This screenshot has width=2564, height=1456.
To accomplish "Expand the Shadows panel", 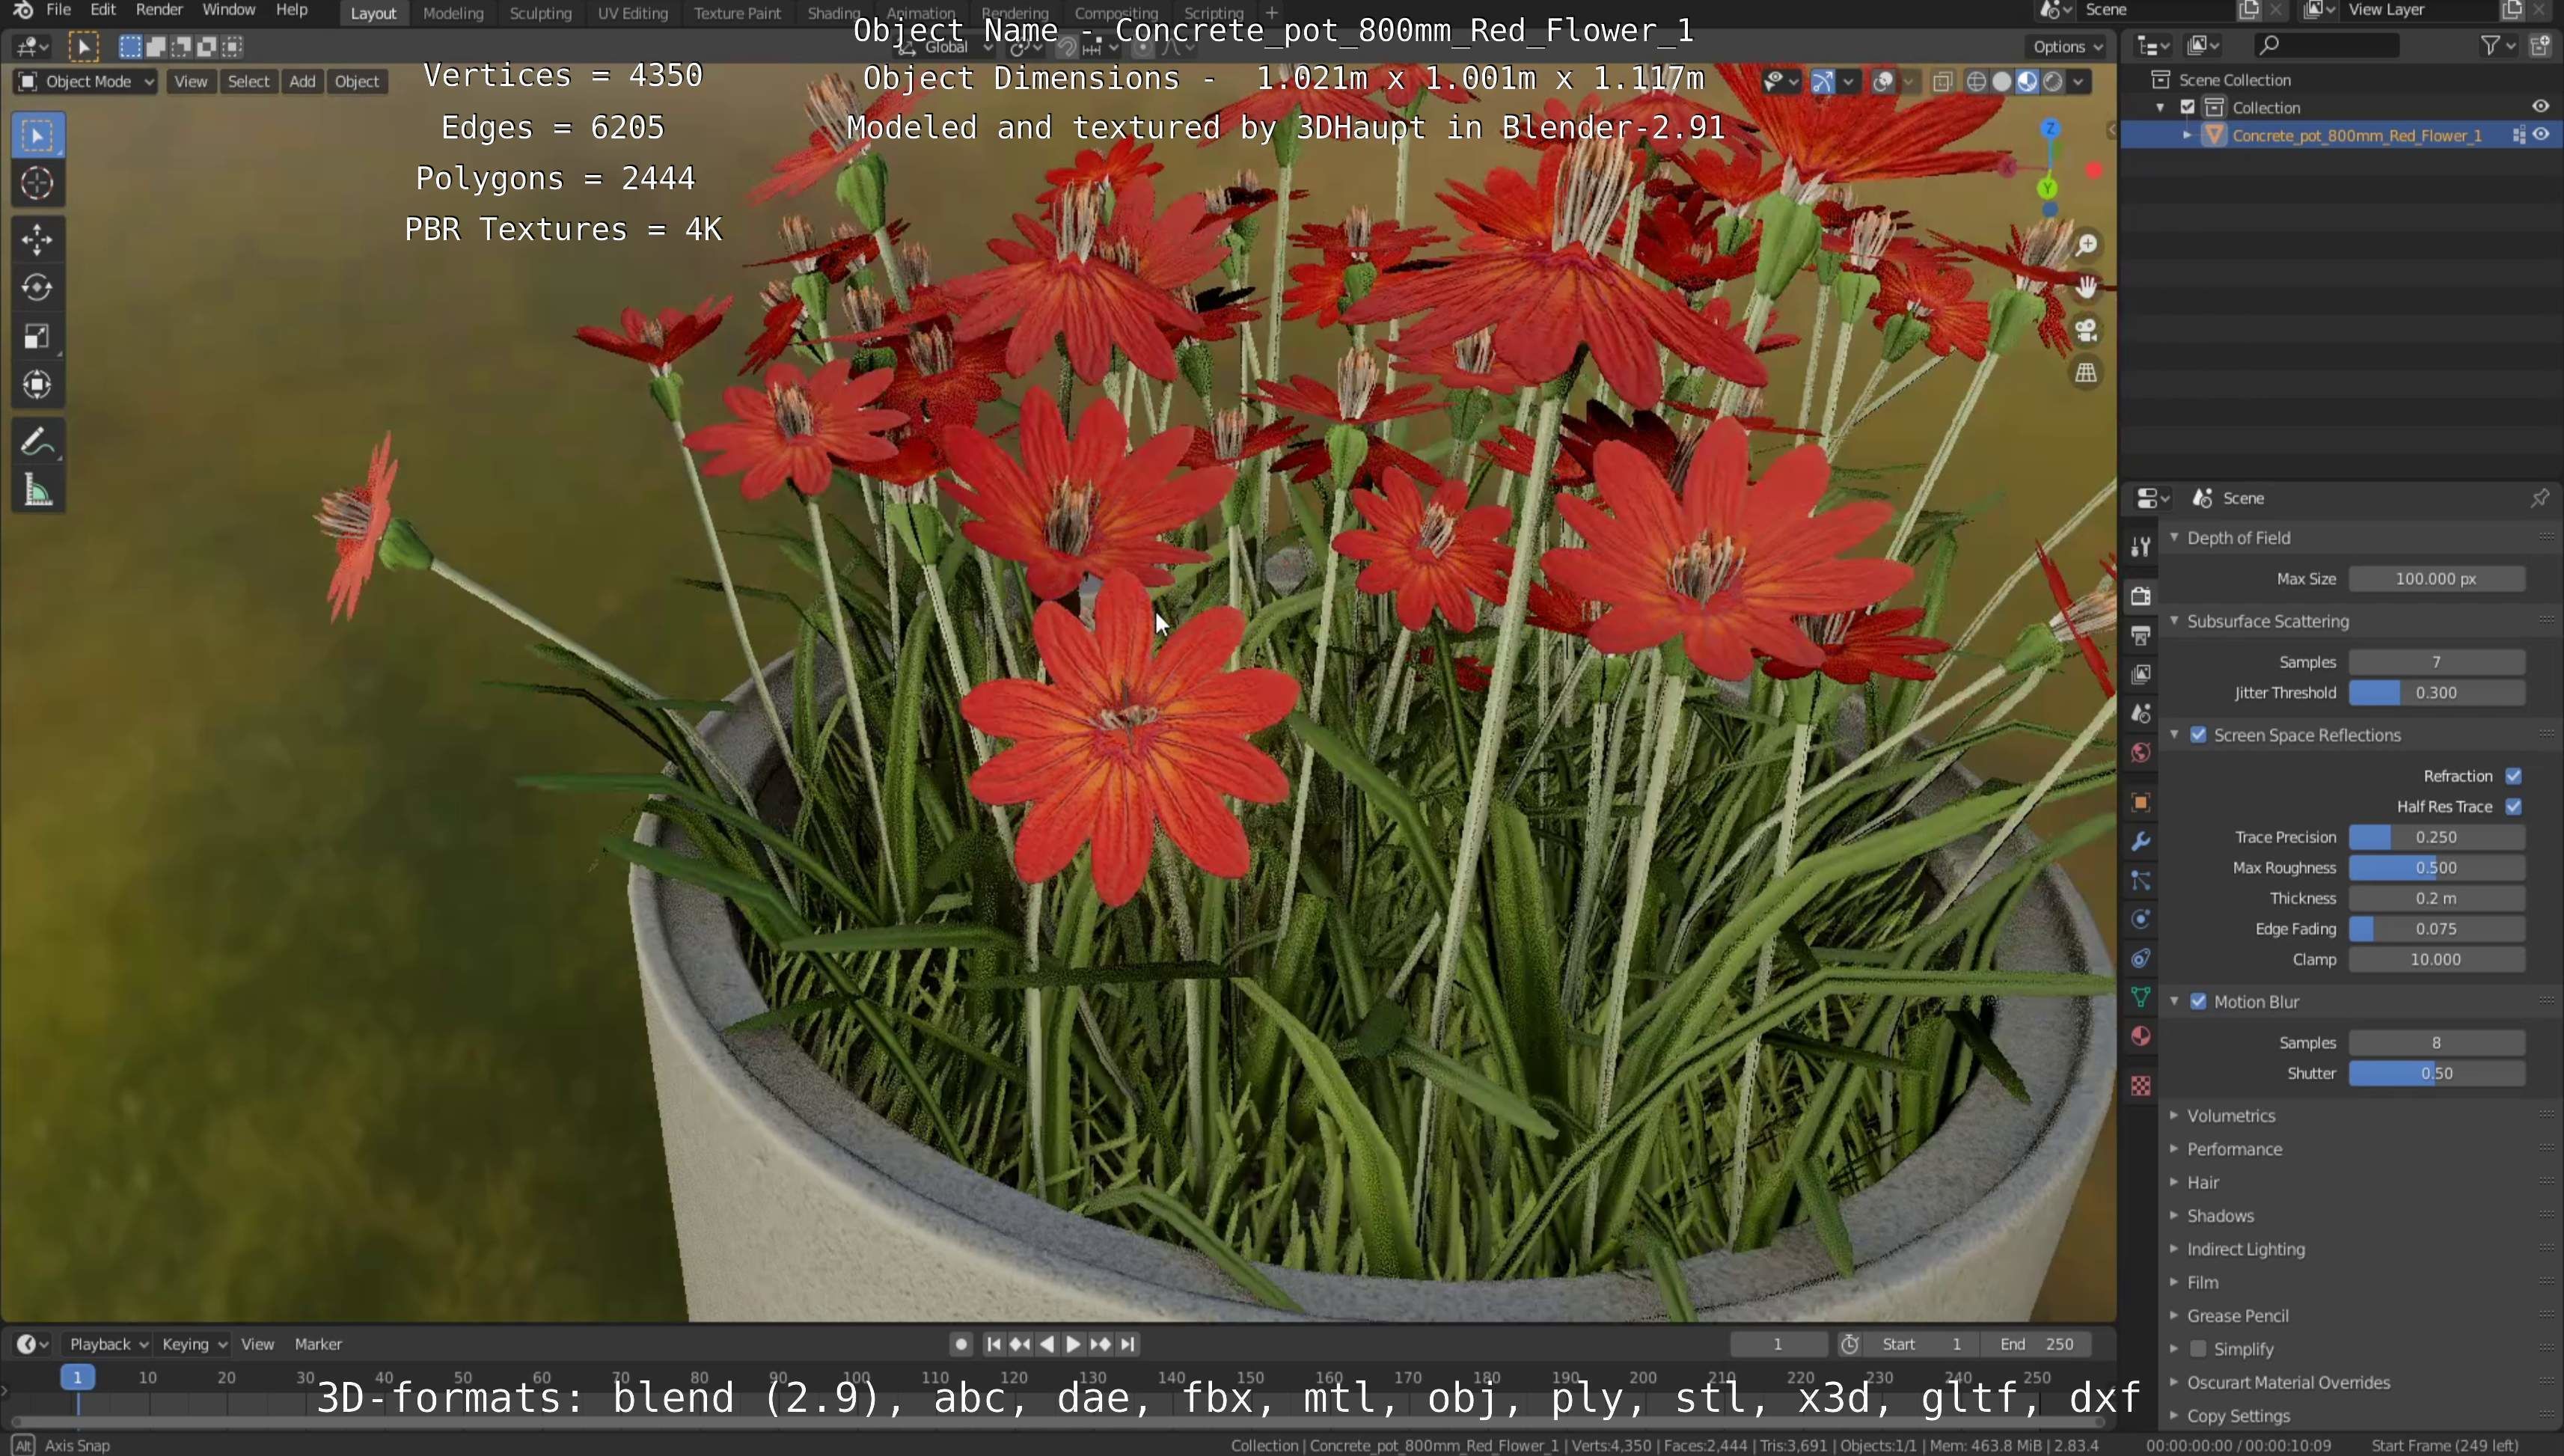I will (x=2219, y=1216).
